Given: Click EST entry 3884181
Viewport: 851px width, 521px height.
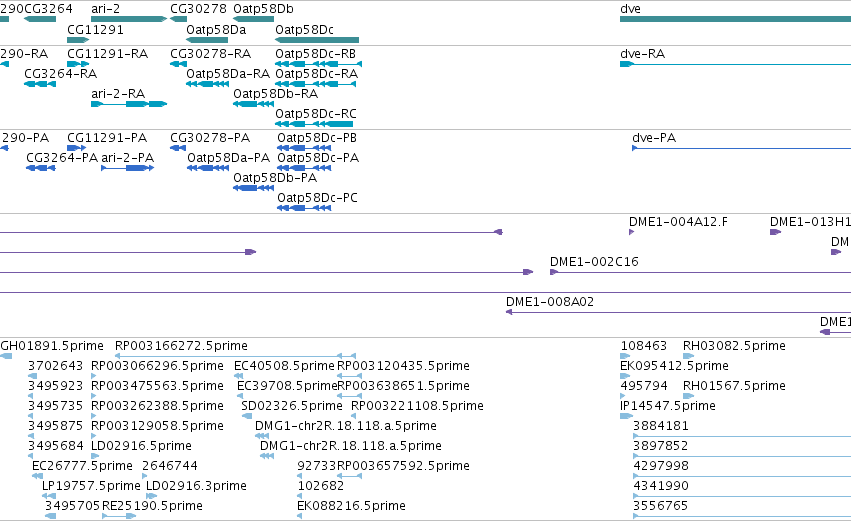Looking at the screenshot, I should point(661,426).
